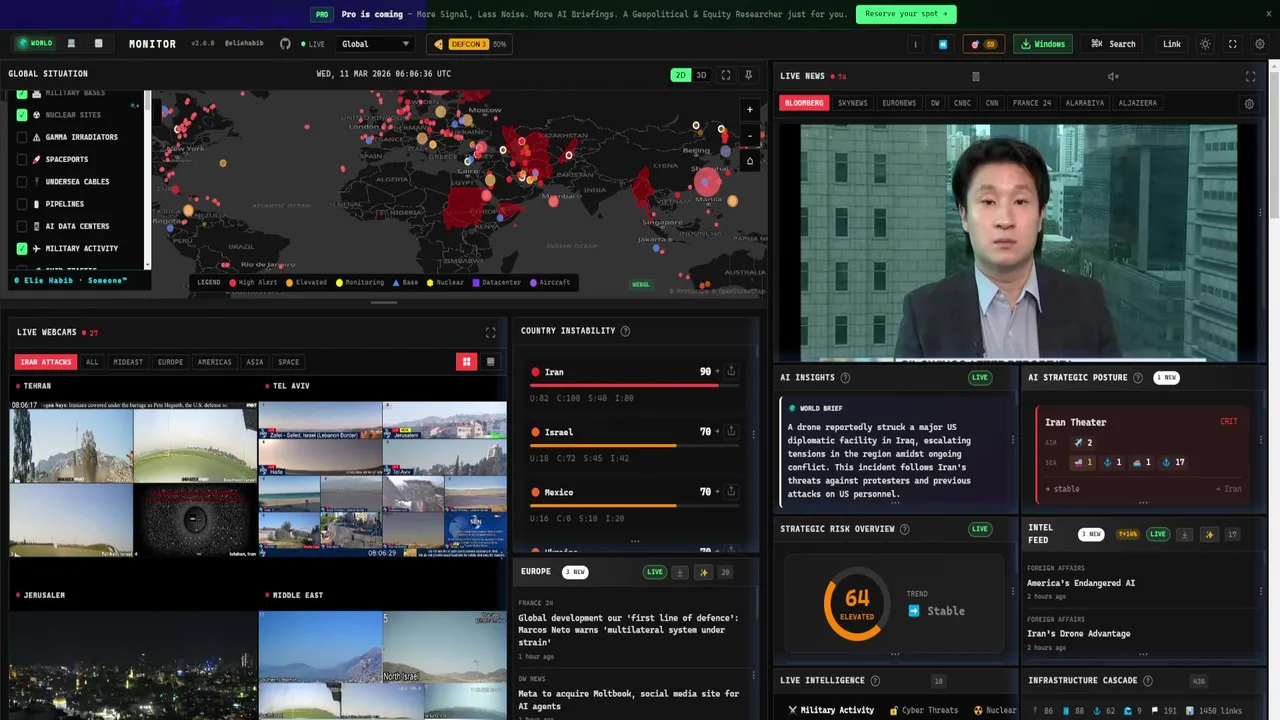
Task: Disable Military Activity layer
Action: pyautogui.click(x=22, y=248)
